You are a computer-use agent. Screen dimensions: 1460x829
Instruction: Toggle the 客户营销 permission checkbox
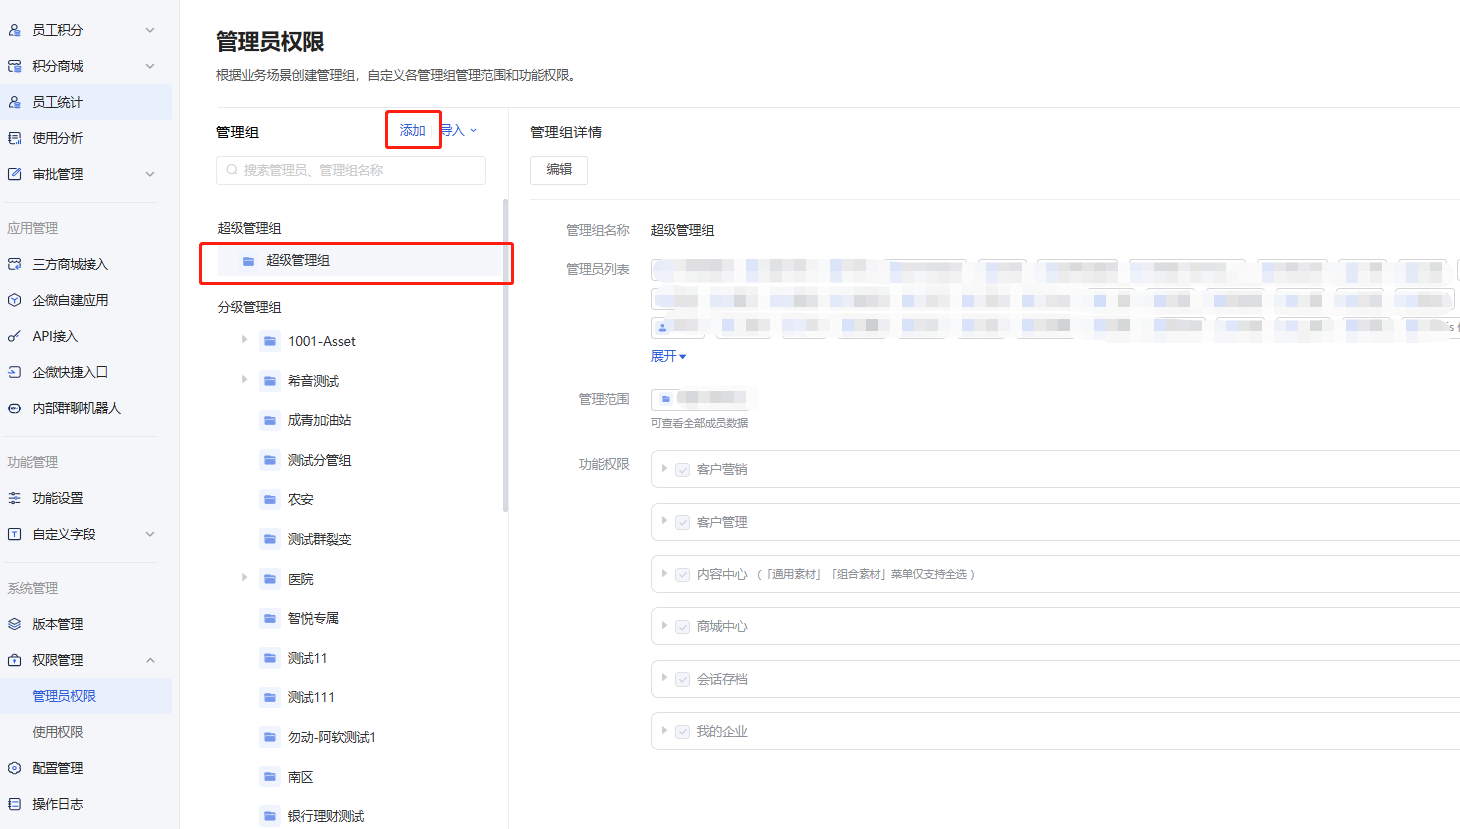[683, 470]
